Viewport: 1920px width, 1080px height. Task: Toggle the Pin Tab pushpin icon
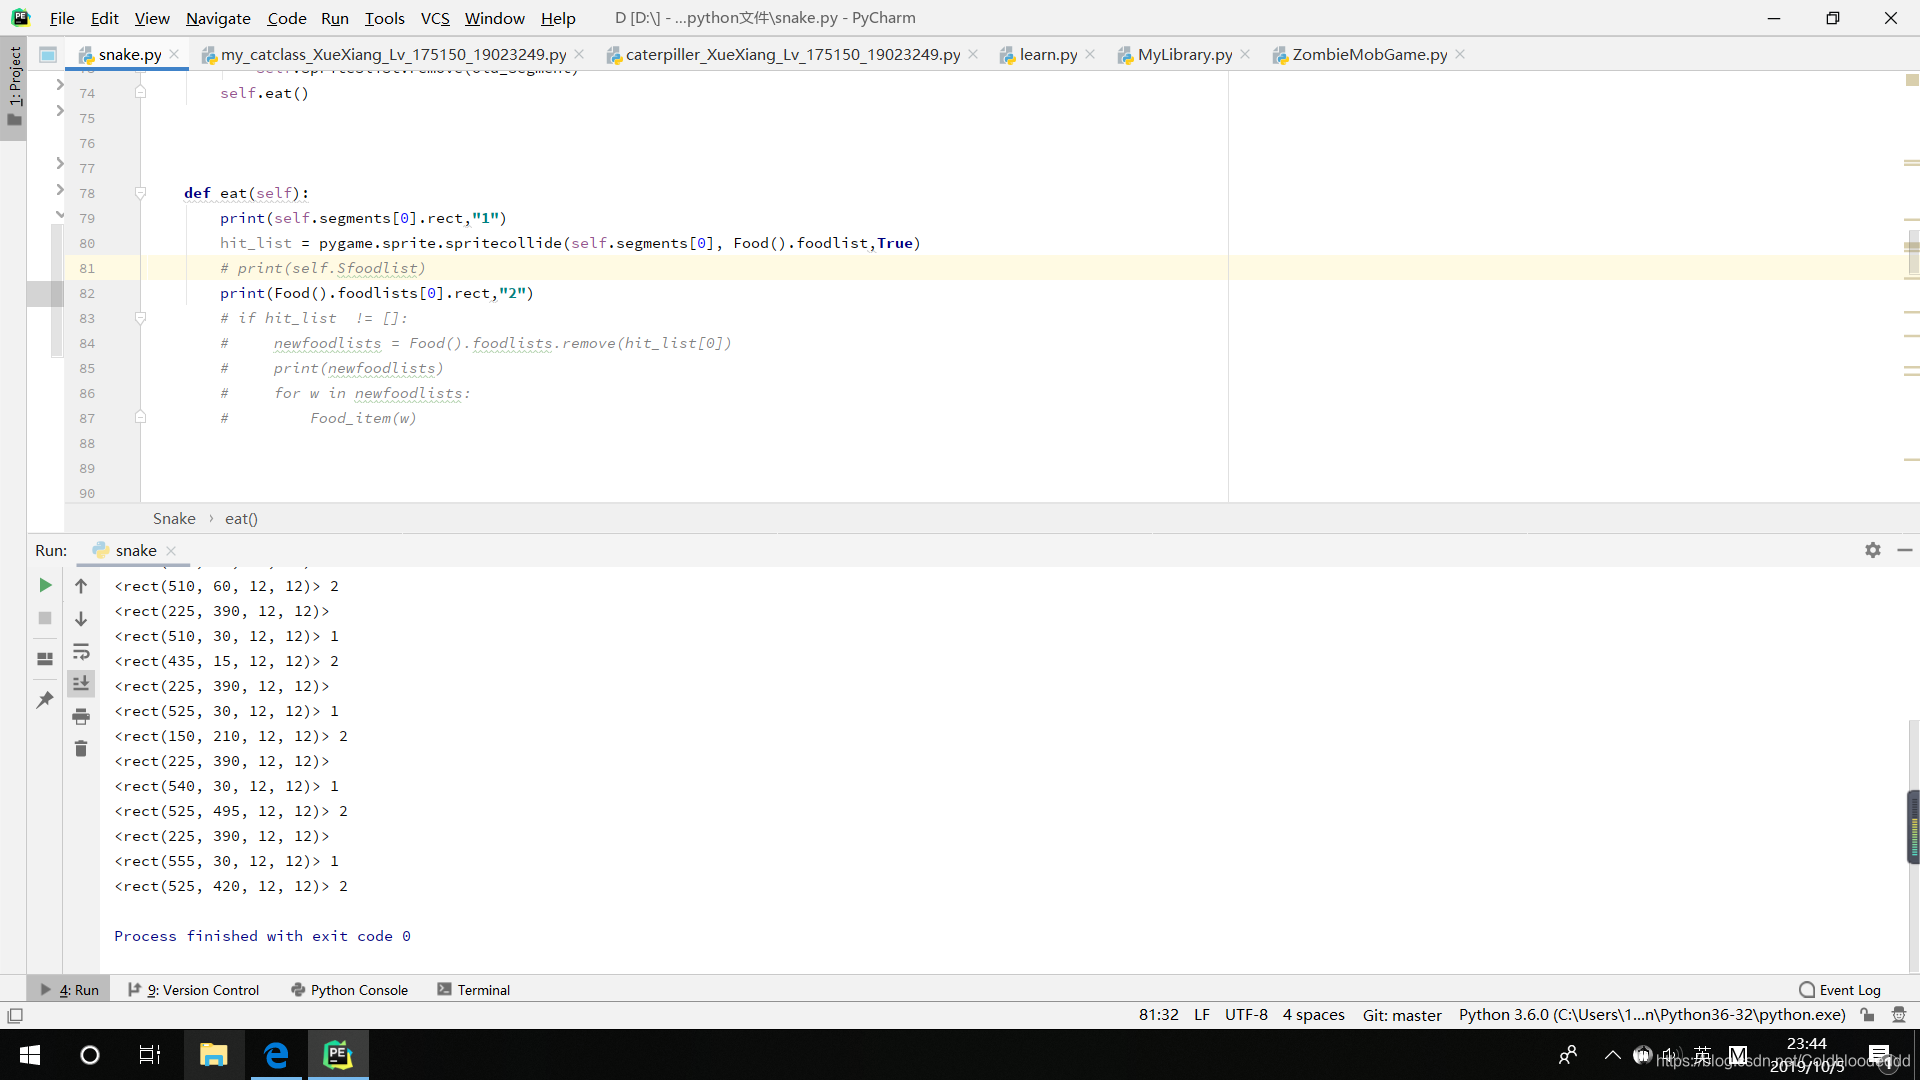[x=45, y=700]
